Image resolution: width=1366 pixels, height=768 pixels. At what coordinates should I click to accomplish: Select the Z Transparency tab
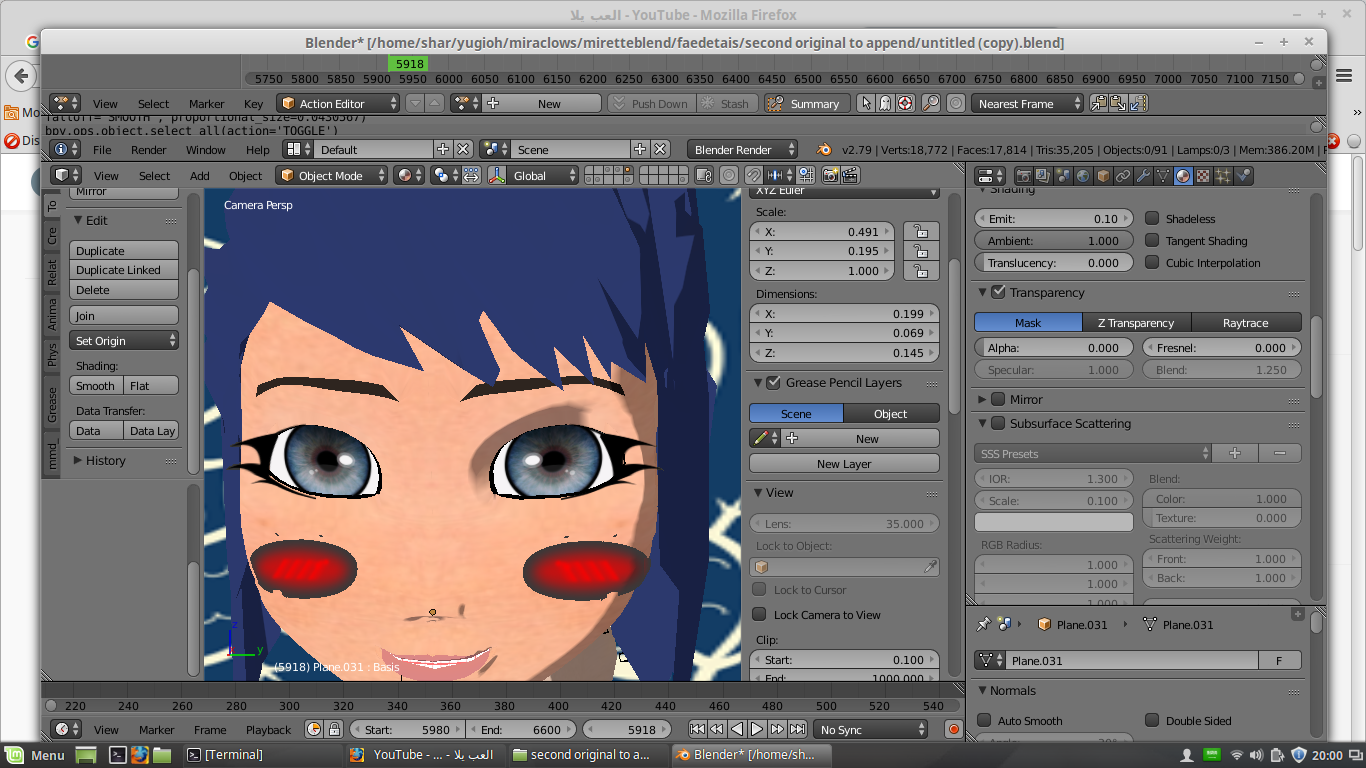[1135, 323]
